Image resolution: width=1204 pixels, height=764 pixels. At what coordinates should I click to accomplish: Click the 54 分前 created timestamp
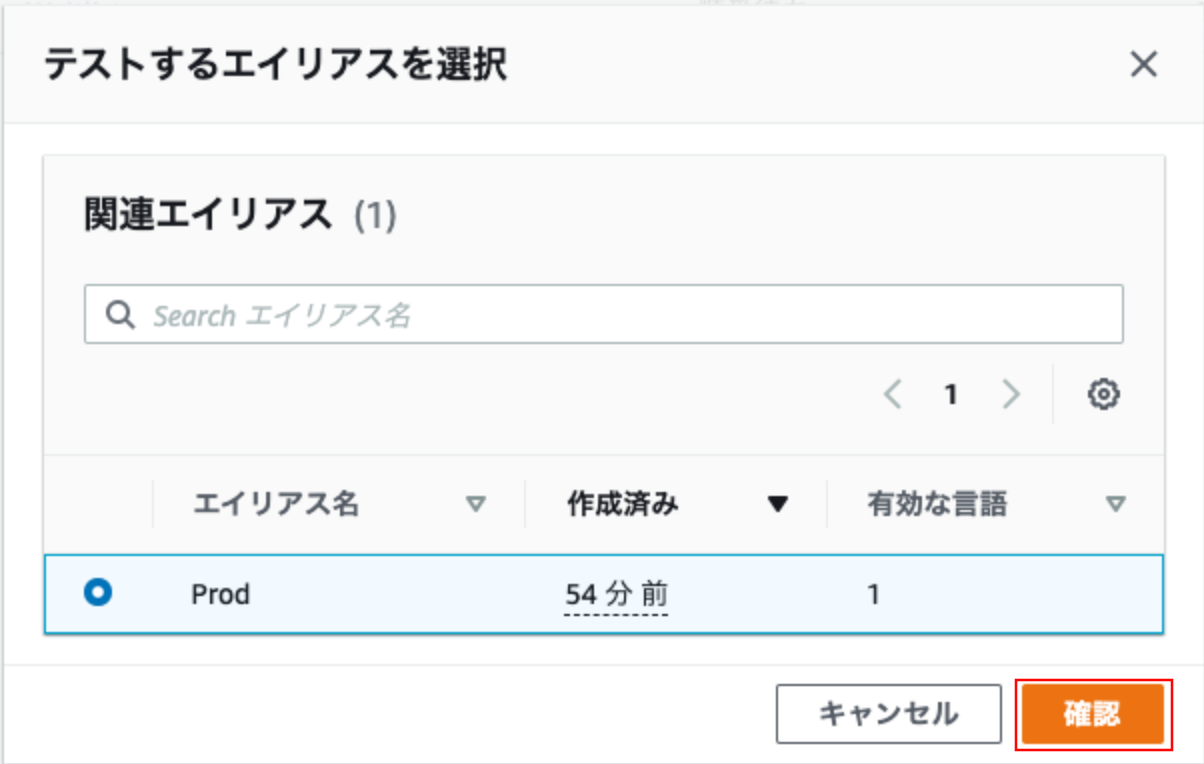coord(616,595)
